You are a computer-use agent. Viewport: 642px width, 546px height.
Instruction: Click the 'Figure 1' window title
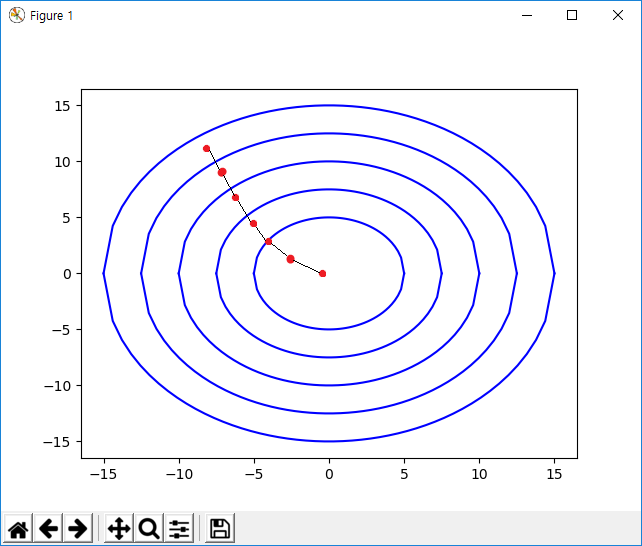51,16
